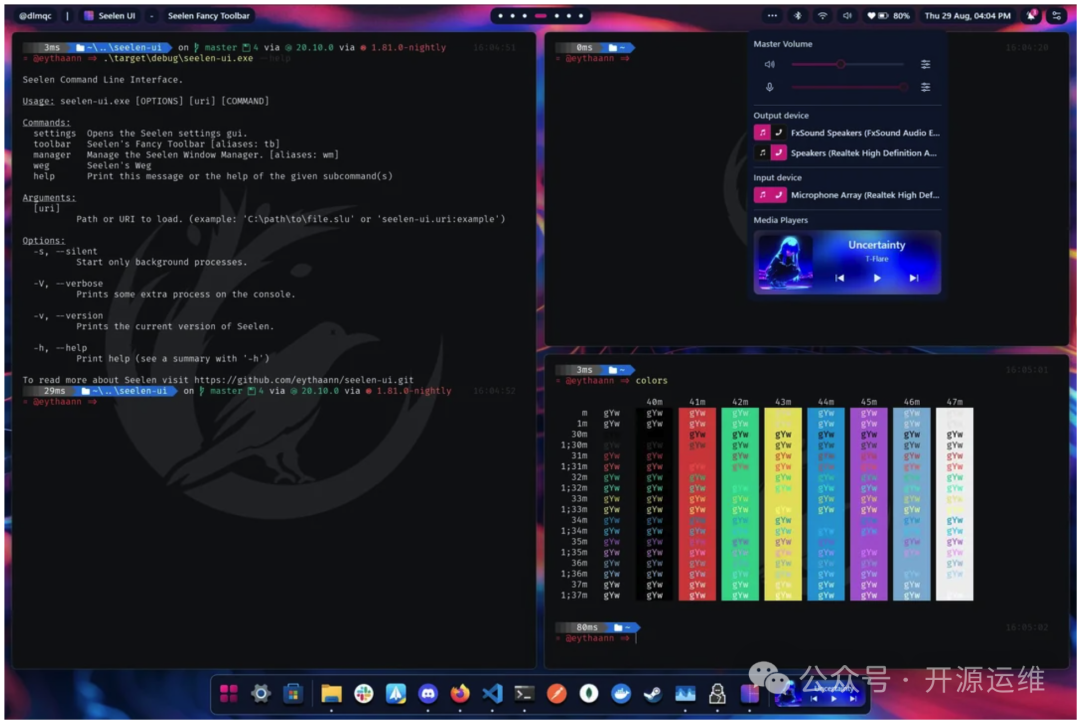This screenshot has width=1080, height=723.
Task: Open the purple window-layout app in the dock
Action: point(749,693)
